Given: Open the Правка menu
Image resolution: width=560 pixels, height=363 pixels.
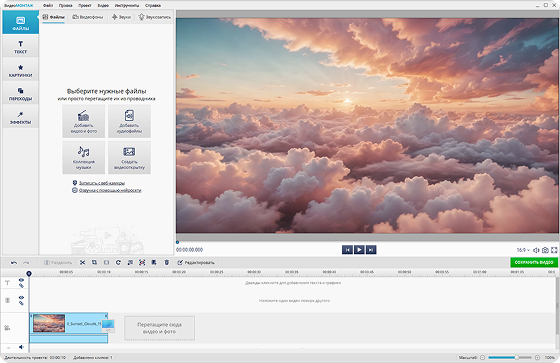Looking at the screenshot, I should [66, 5].
